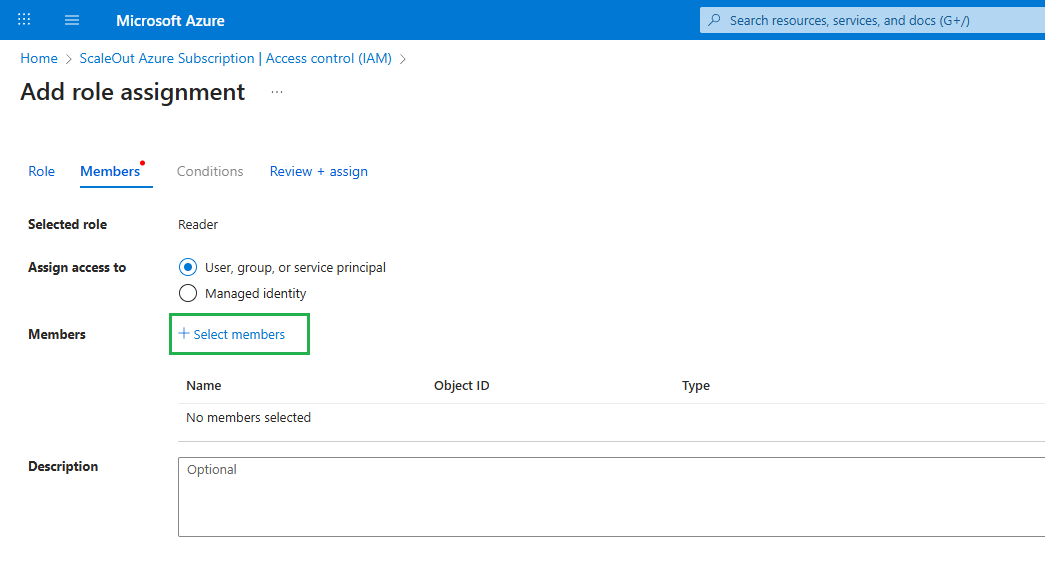Screen dimensions: 1045x564
Task: Click the Select members link
Action: (239, 335)
